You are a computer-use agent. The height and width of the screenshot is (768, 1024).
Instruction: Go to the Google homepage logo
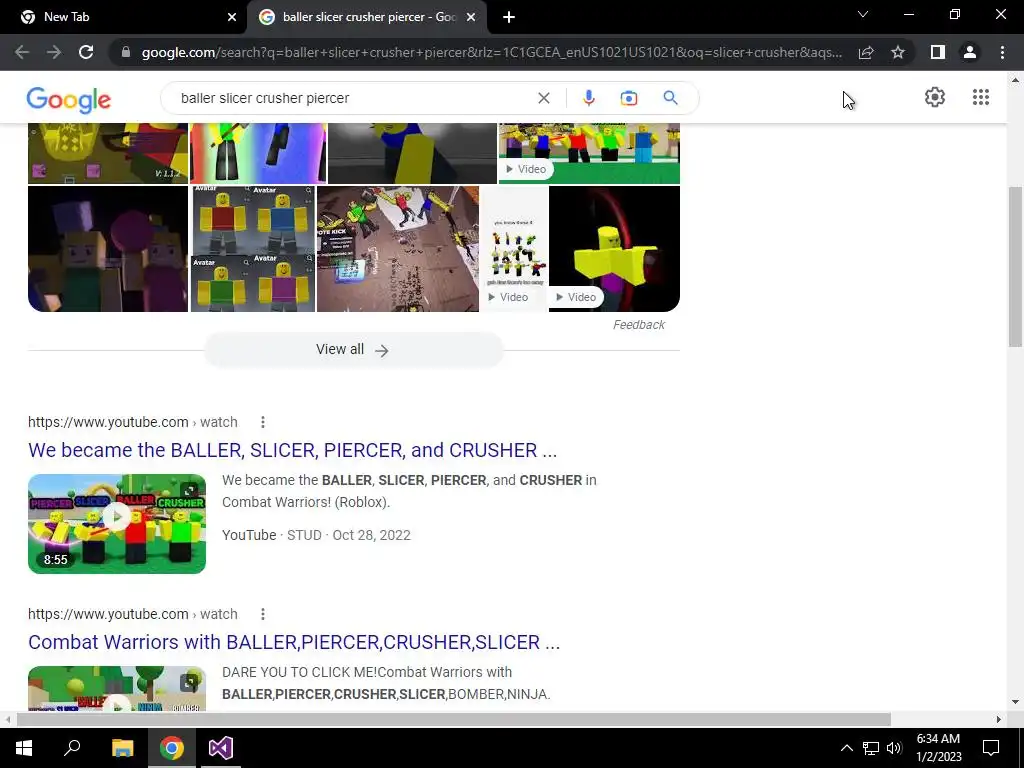click(69, 99)
